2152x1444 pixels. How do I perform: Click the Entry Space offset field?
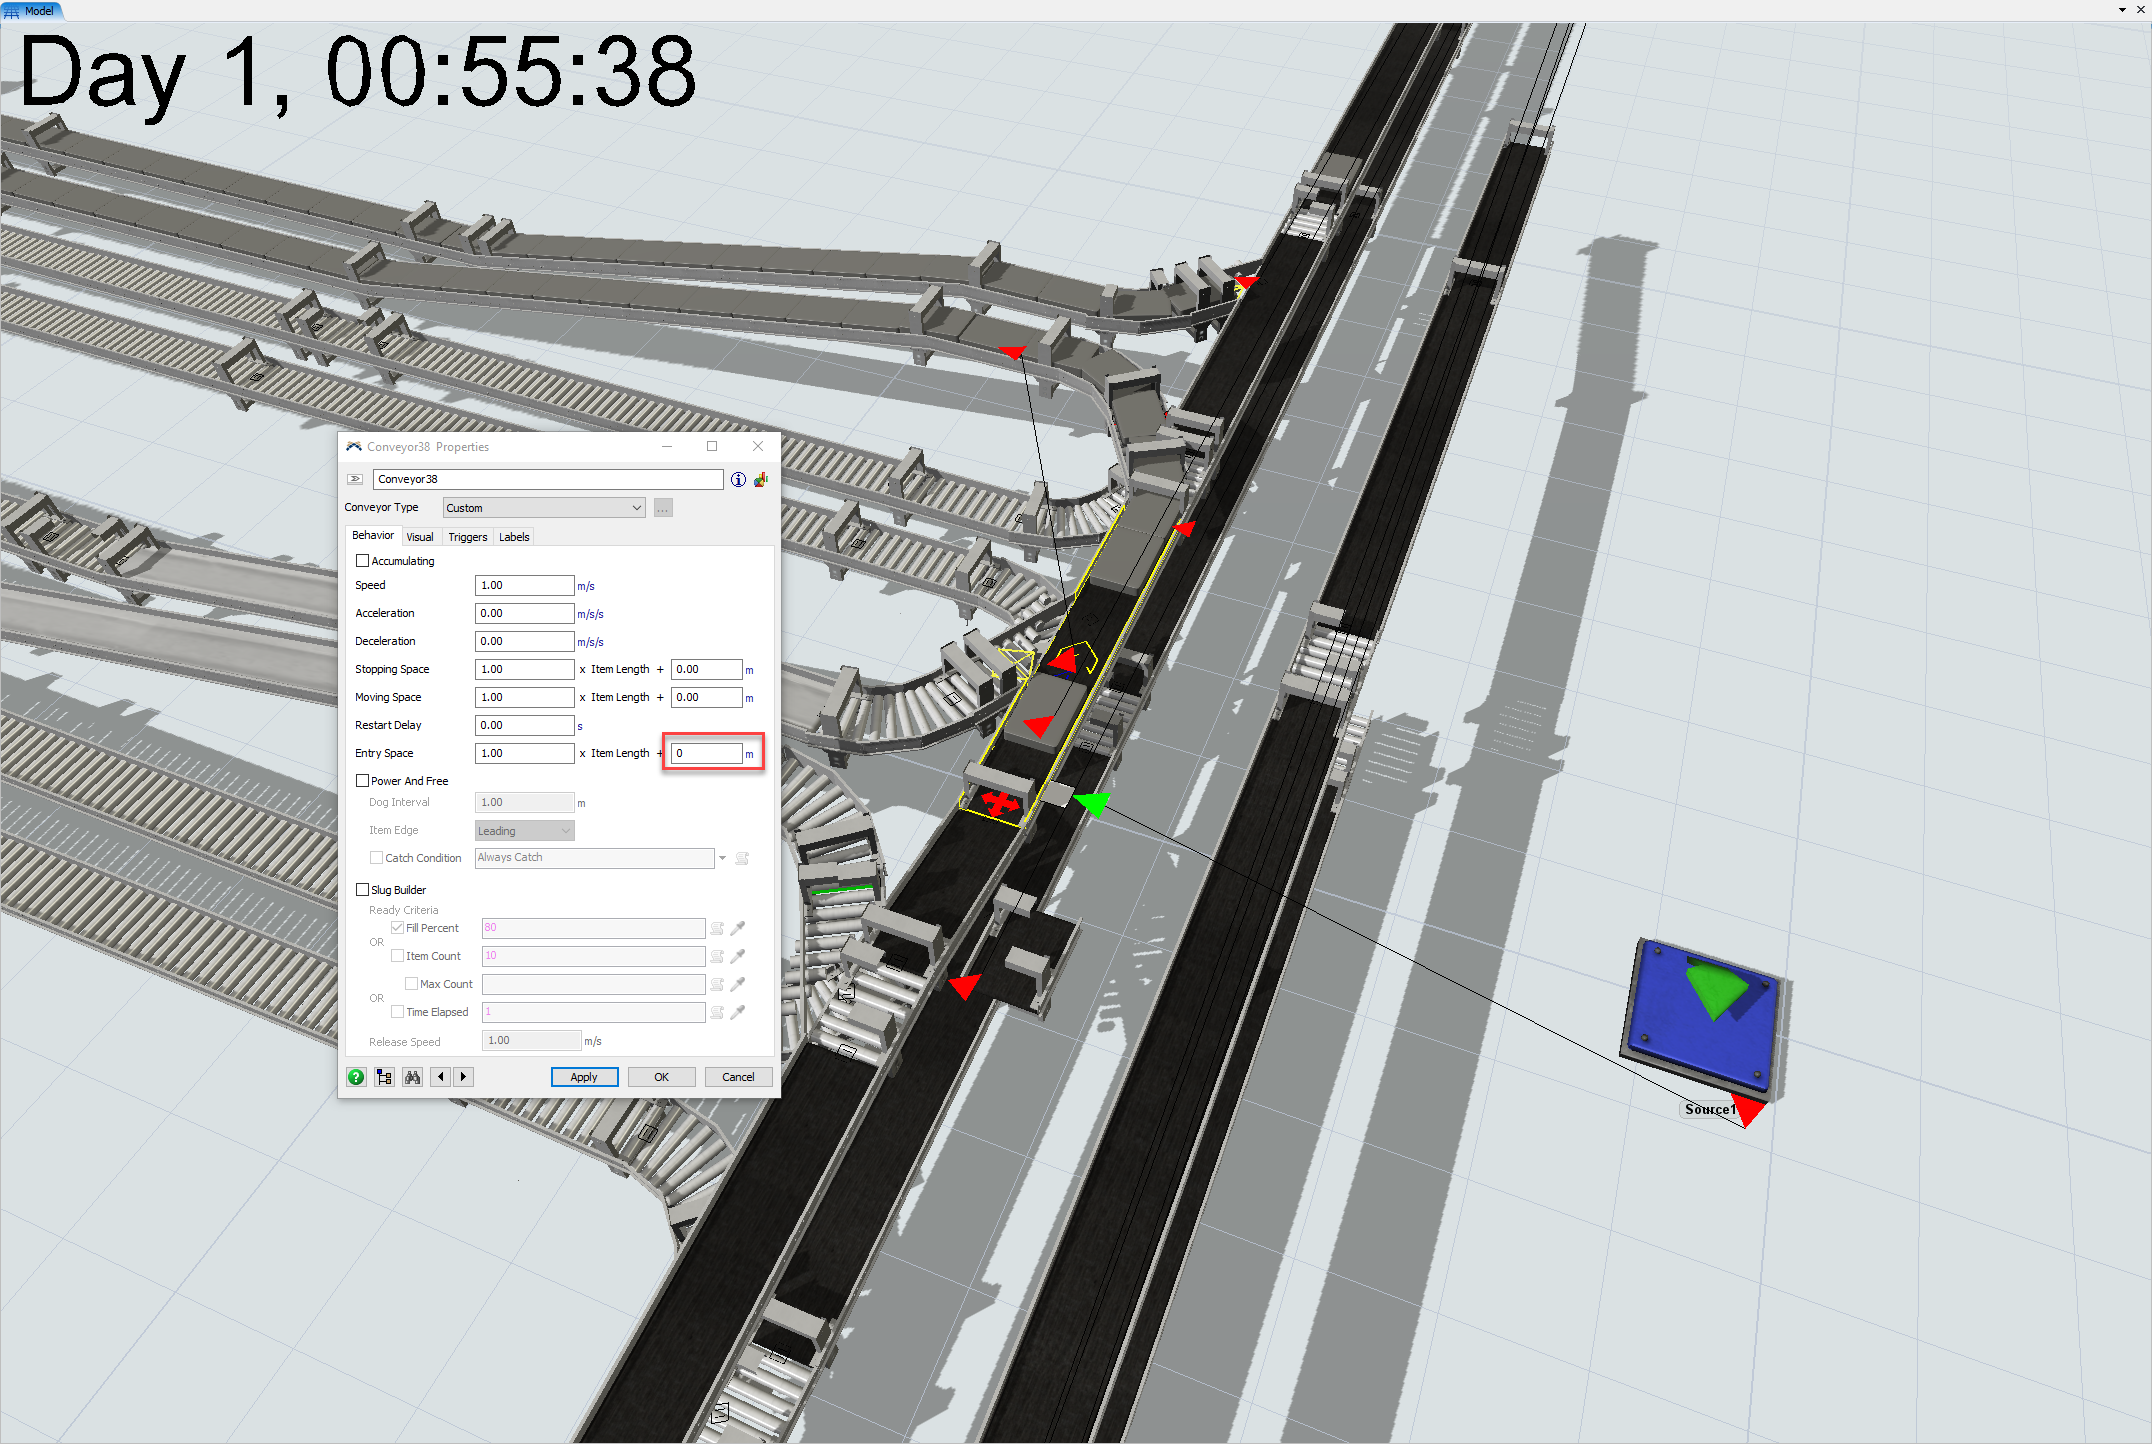coord(706,753)
